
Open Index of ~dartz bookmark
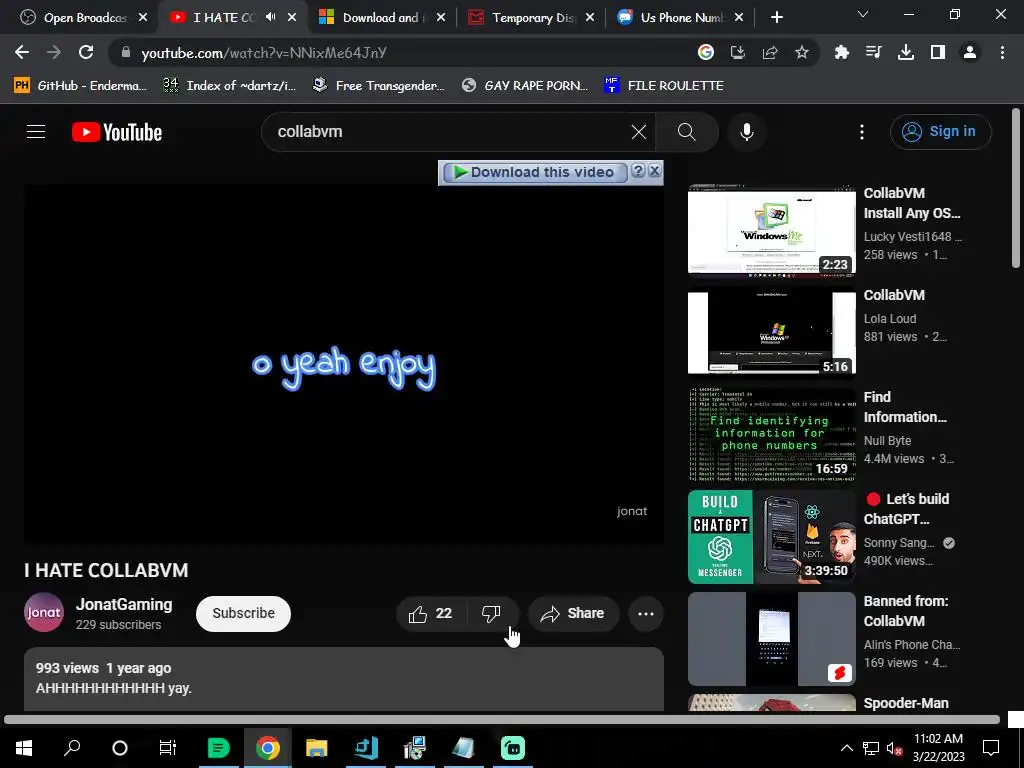click(230, 86)
